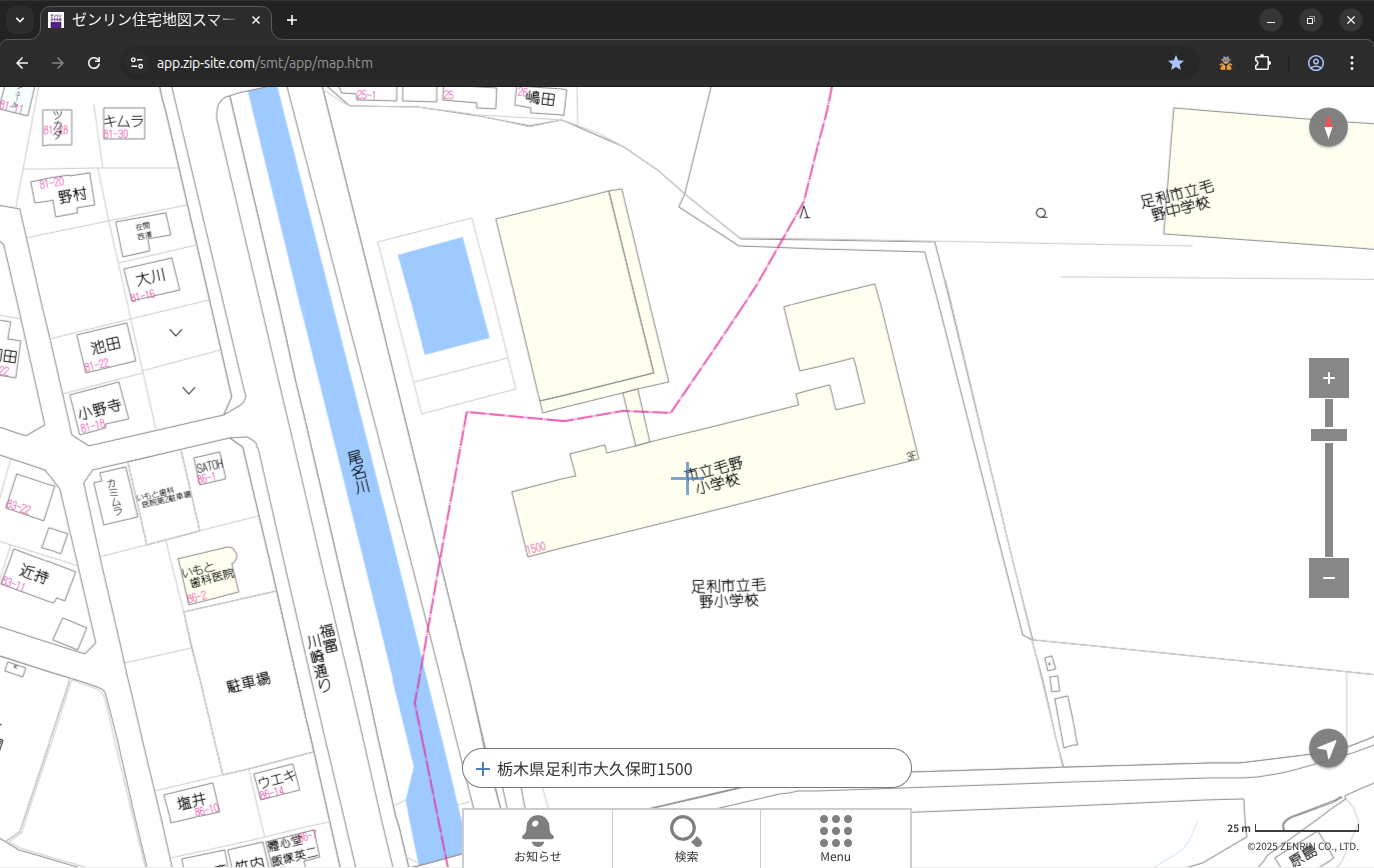Open the browser Extensions puzzle icon
The height and width of the screenshot is (868, 1374).
(1263, 63)
